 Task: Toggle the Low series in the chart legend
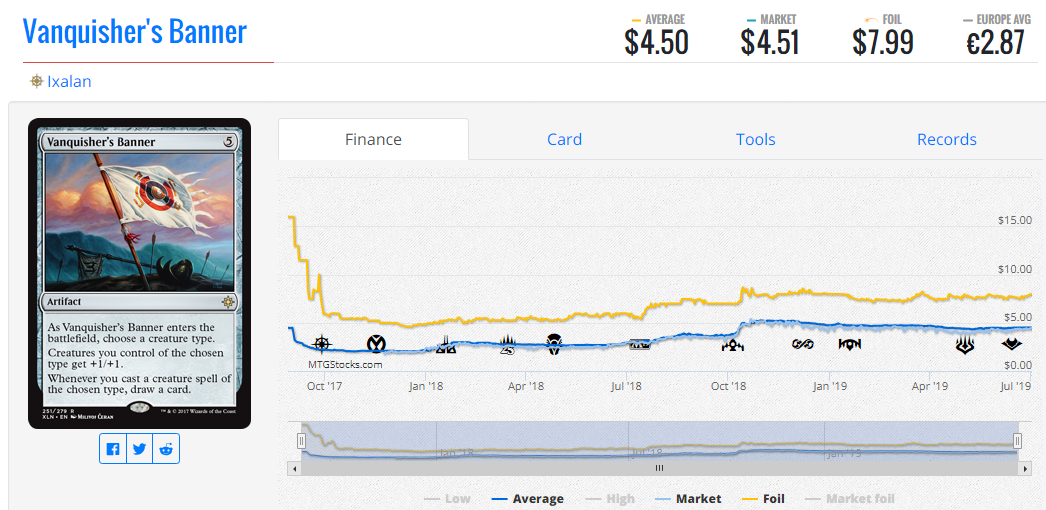coord(448,499)
